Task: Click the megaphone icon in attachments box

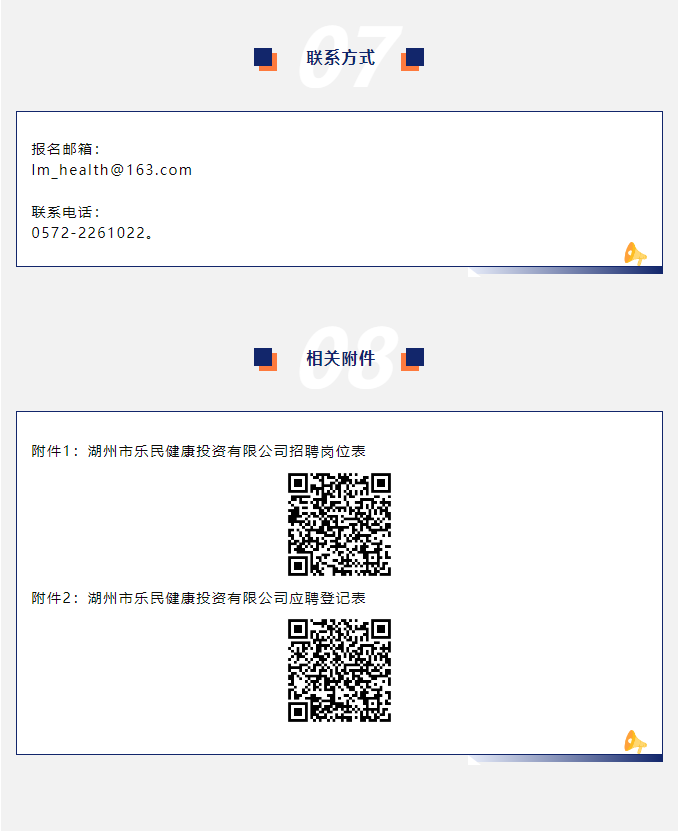Action: (635, 741)
